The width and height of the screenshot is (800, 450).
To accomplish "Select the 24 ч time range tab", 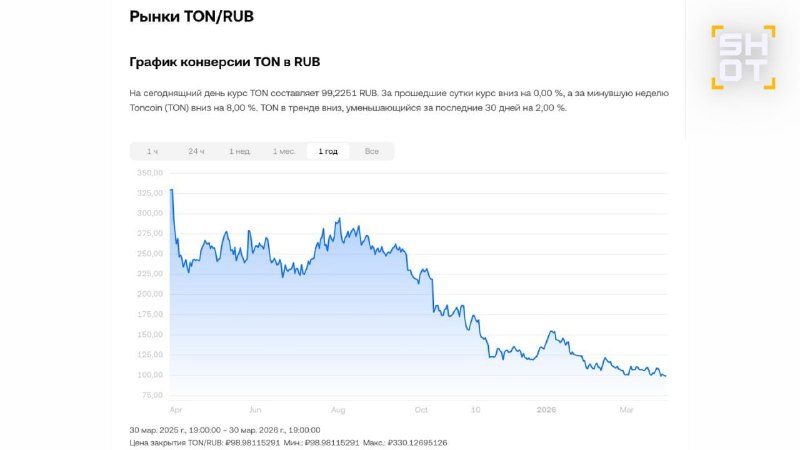I will pyautogui.click(x=196, y=151).
